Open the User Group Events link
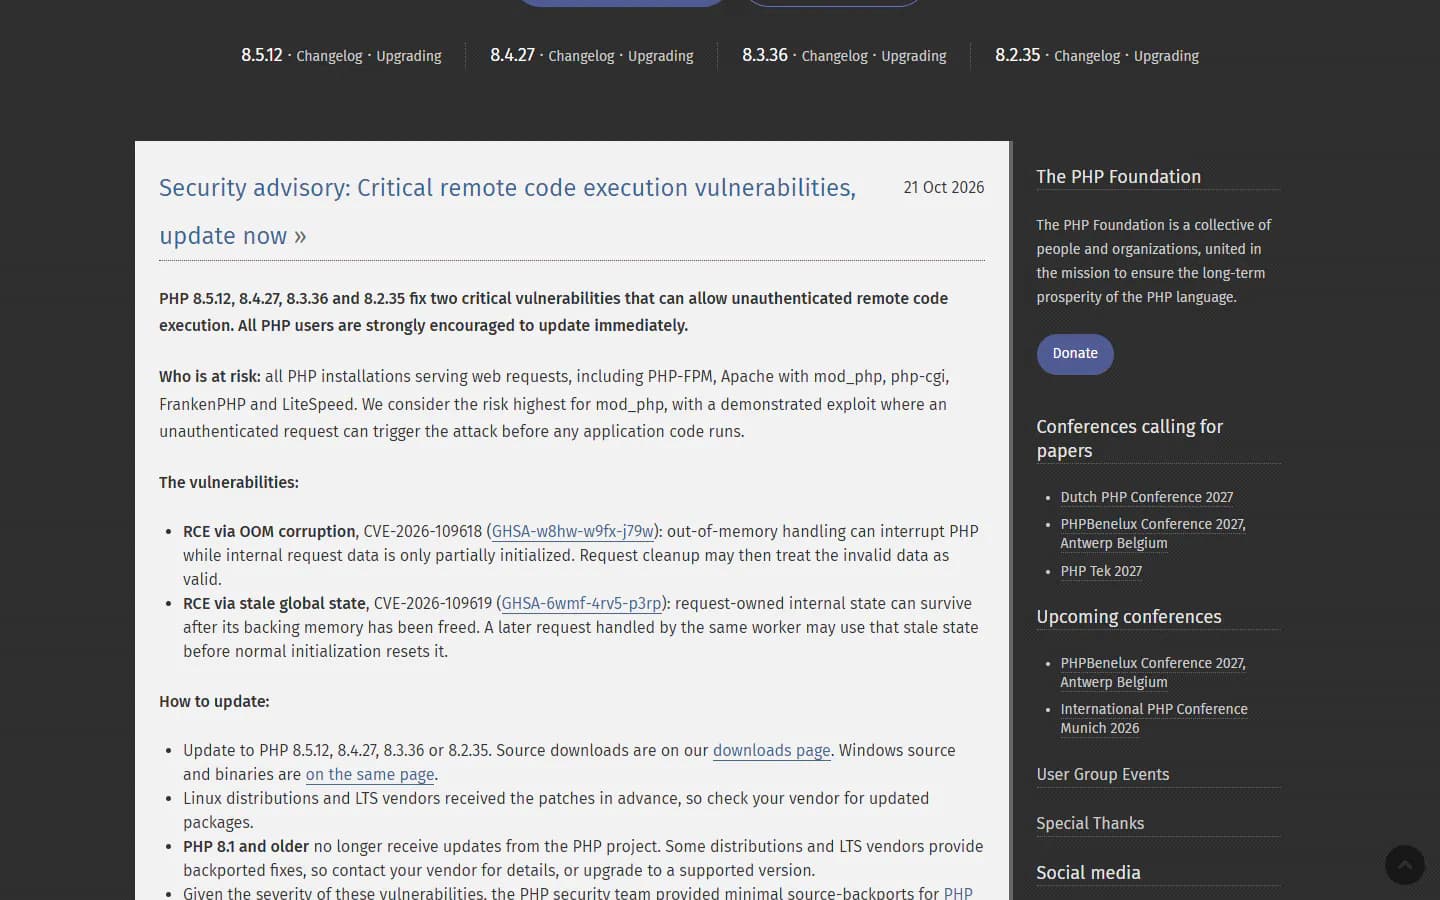This screenshot has height=900, width=1440. [x=1103, y=775]
